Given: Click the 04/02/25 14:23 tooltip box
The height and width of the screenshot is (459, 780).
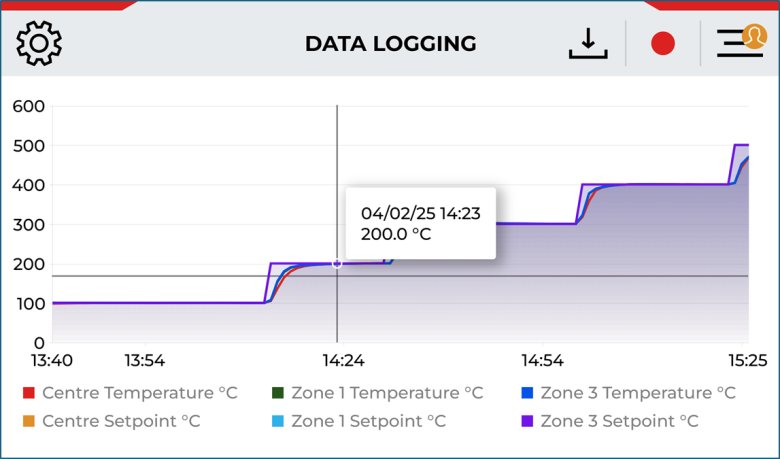Looking at the screenshot, I should [x=420, y=223].
